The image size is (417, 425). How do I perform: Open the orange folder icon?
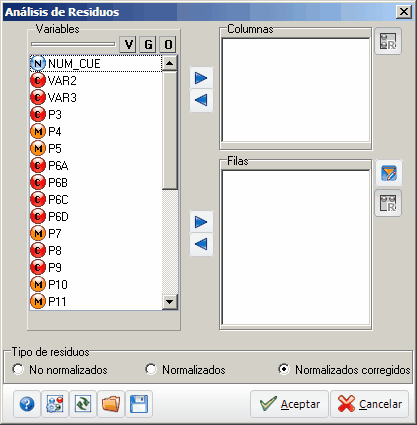tap(111, 404)
